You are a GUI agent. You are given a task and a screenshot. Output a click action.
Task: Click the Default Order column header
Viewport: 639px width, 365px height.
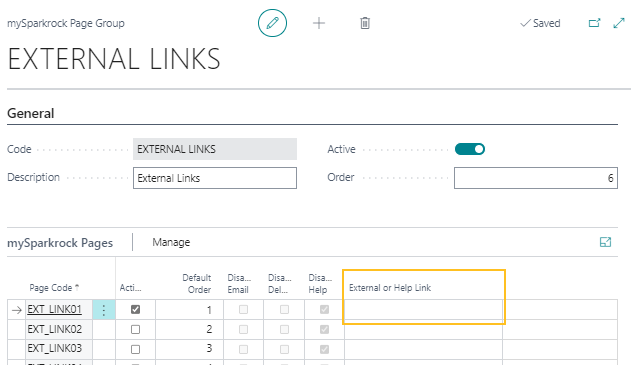point(196,284)
